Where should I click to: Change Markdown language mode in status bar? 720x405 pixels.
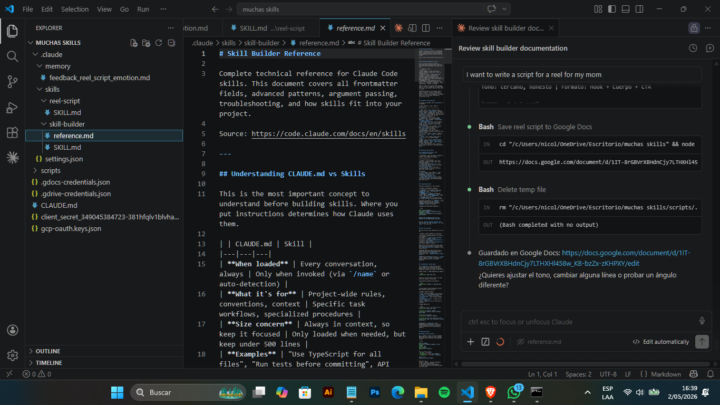pos(666,374)
